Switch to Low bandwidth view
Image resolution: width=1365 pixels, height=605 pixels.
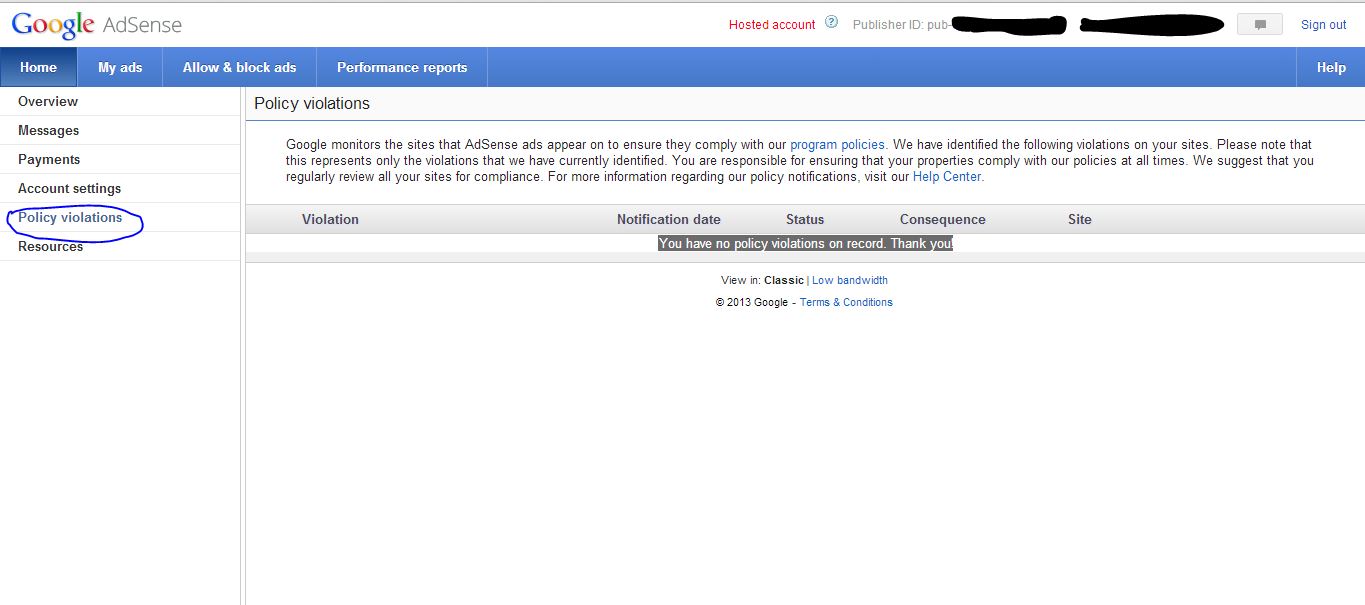pyautogui.click(x=850, y=280)
